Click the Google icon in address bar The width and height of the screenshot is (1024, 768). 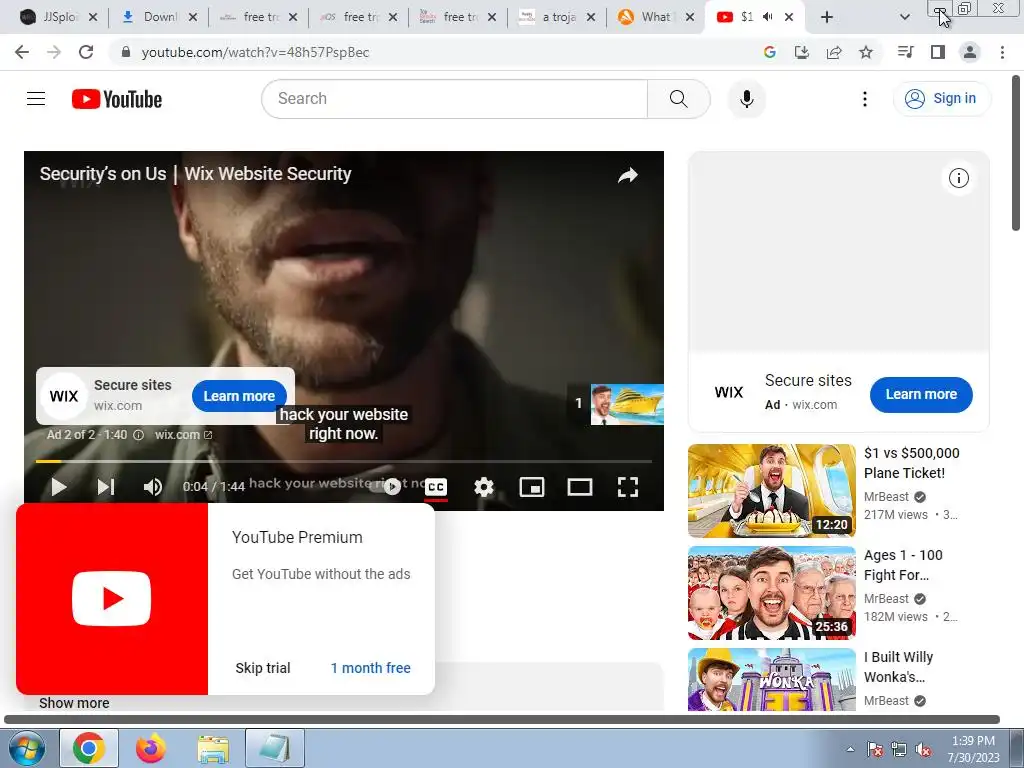pyautogui.click(x=769, y=52)
